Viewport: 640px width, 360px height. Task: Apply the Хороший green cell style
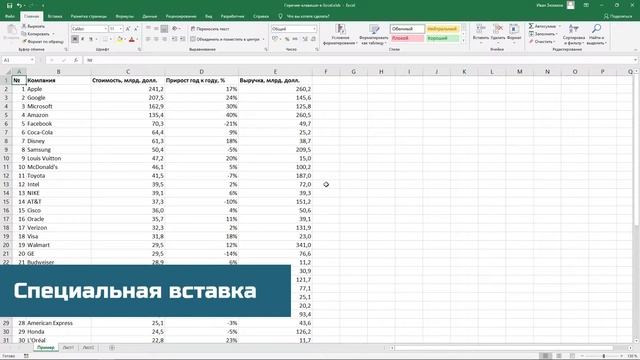pyautogui.click(x=443, y=38)
